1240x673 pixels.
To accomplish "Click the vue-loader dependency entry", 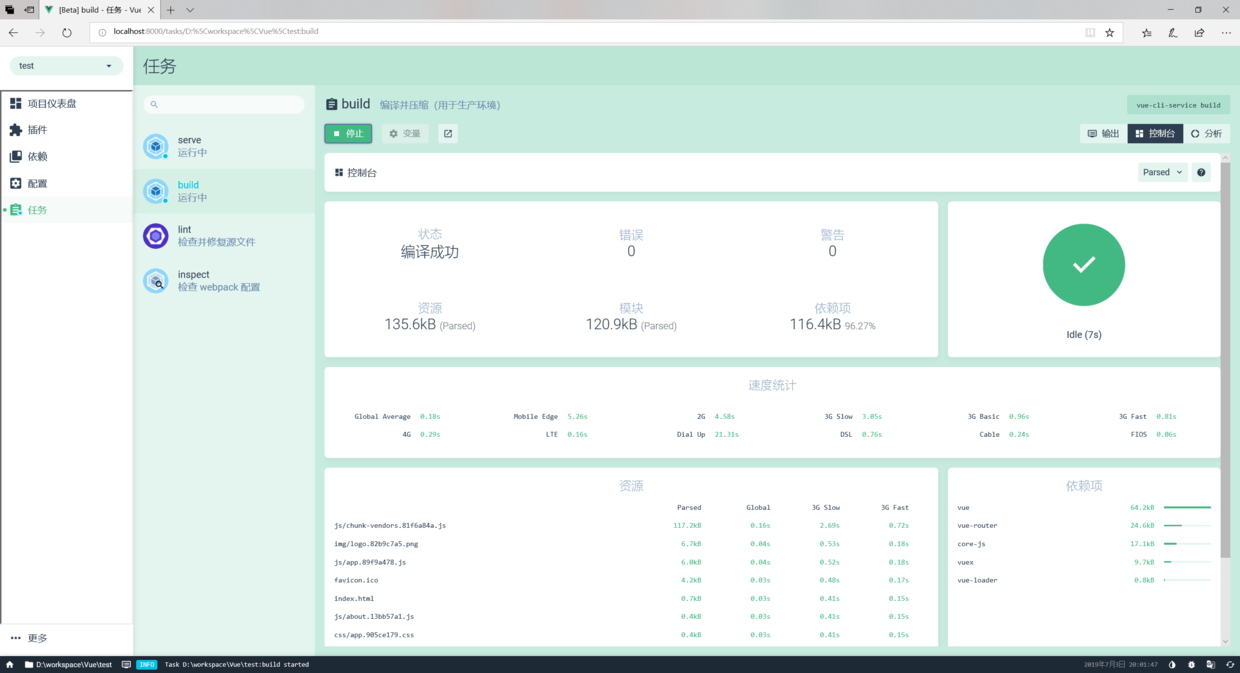I will (x=1084, y=580).
